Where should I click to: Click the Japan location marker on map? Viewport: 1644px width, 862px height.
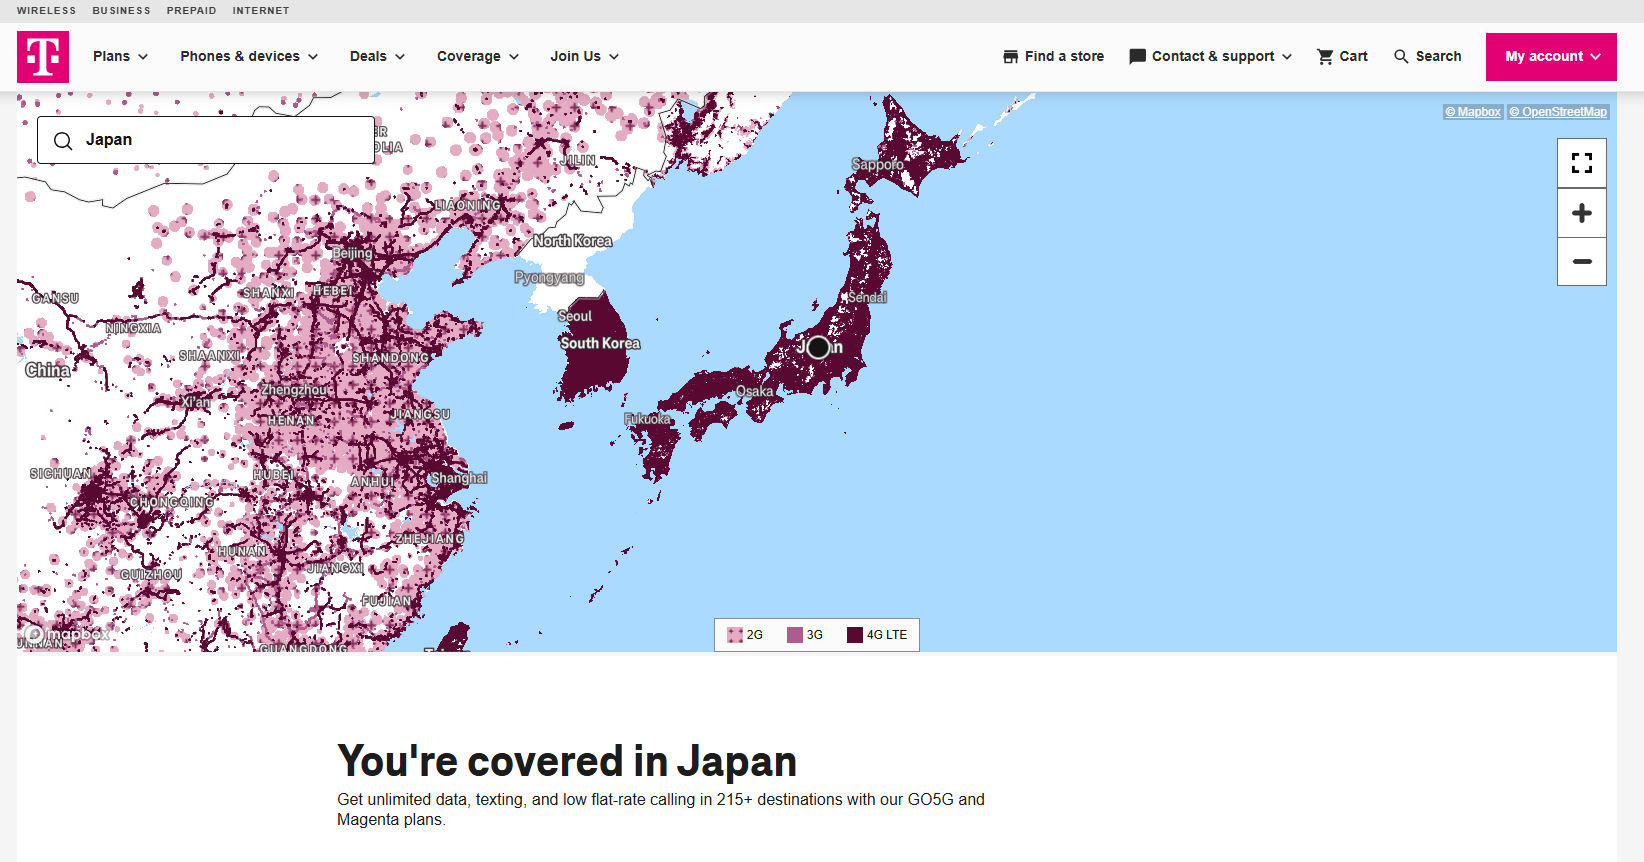(x=818, y=347)
